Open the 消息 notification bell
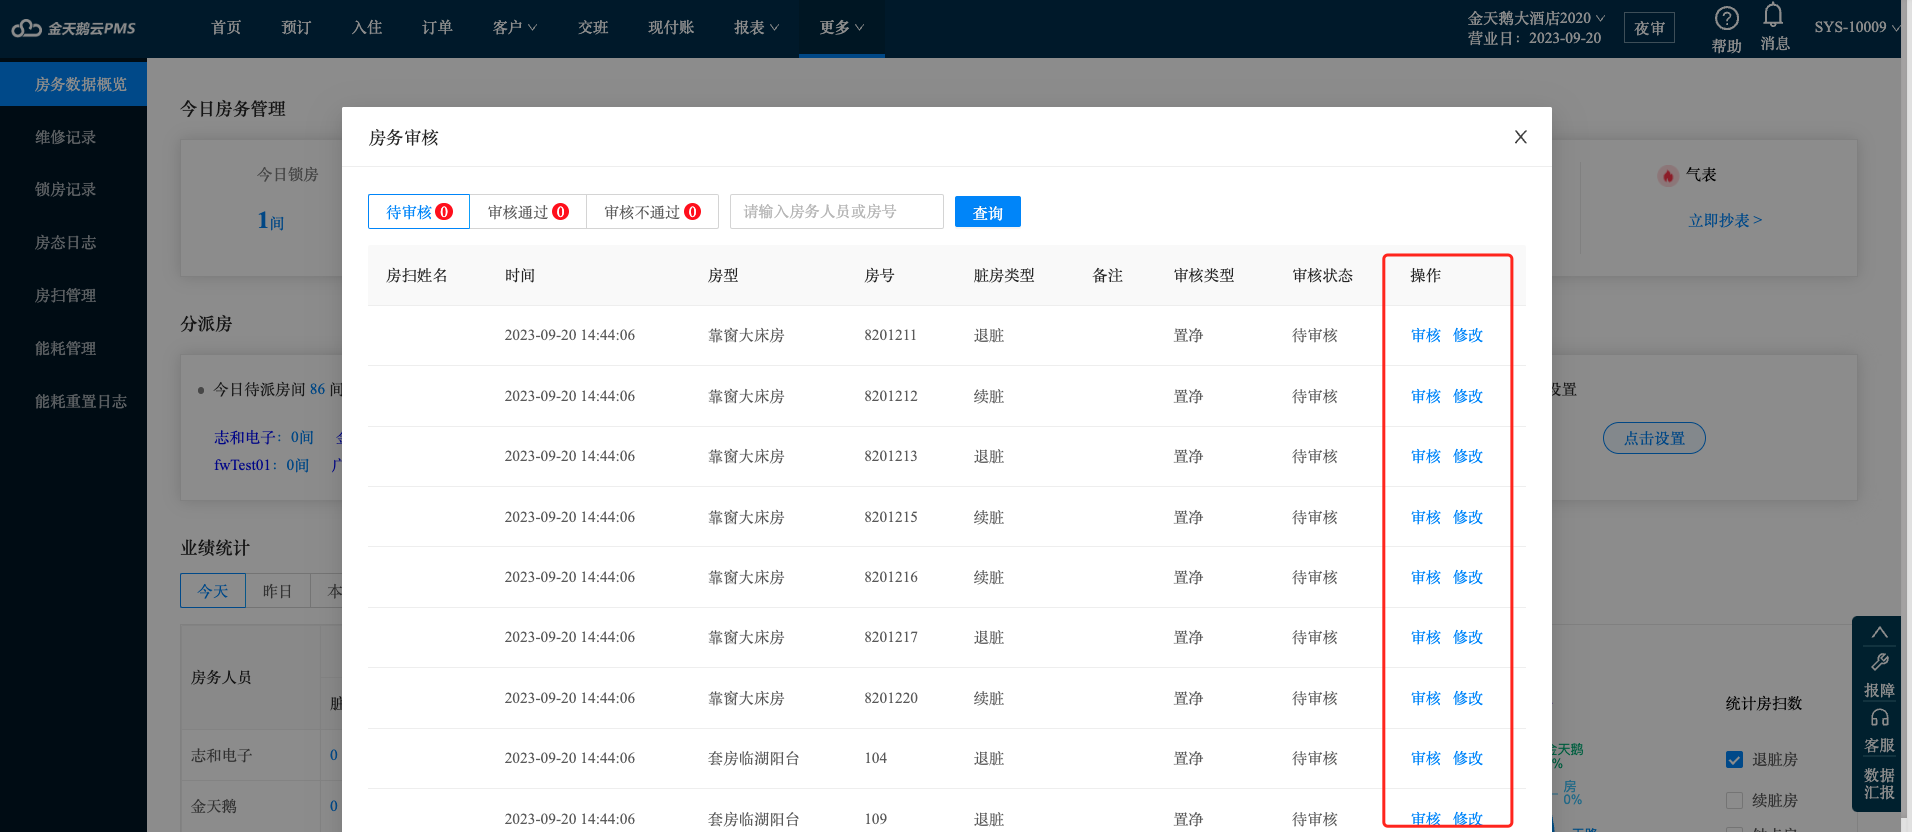This screenshot has height=832, width=1912. click(x=1773, y=15)
